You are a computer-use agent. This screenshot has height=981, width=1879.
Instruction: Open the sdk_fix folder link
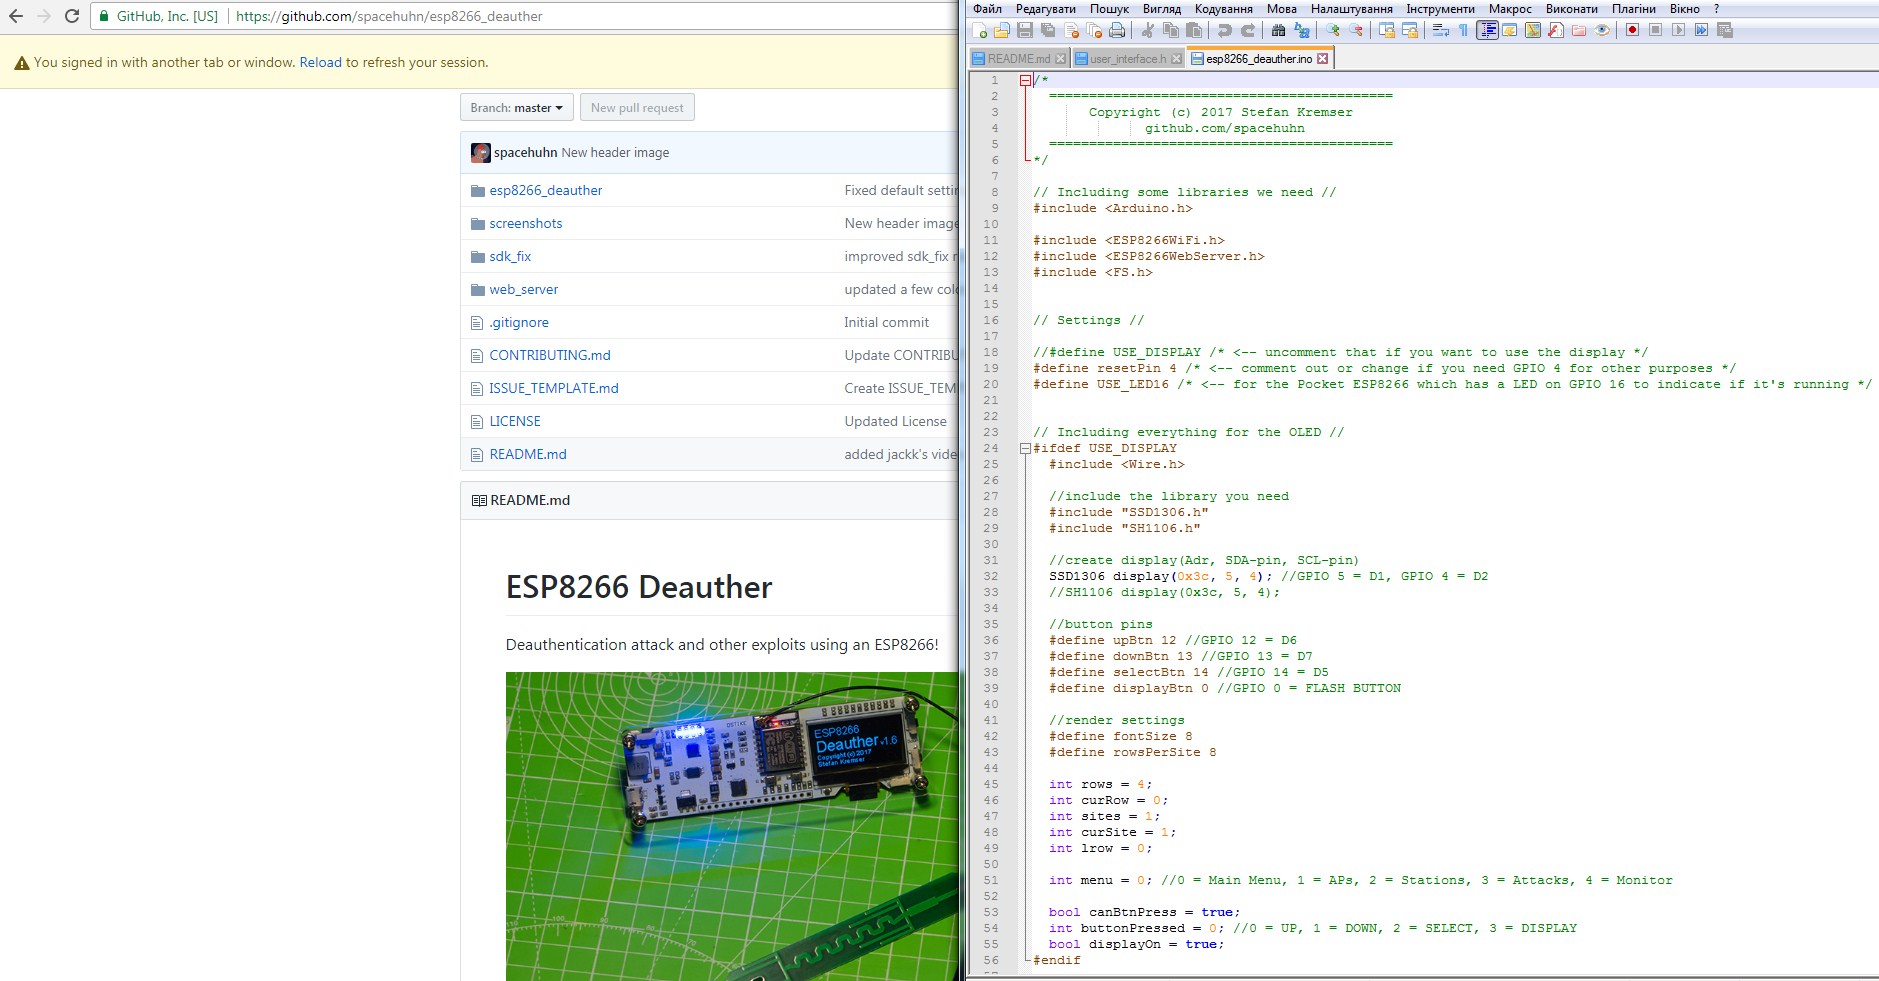510,256
